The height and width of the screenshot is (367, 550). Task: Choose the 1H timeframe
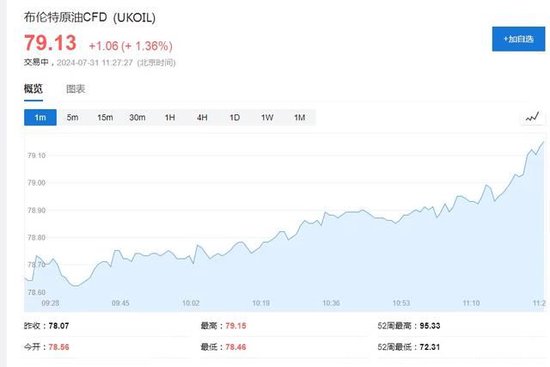tap(170, 117)
